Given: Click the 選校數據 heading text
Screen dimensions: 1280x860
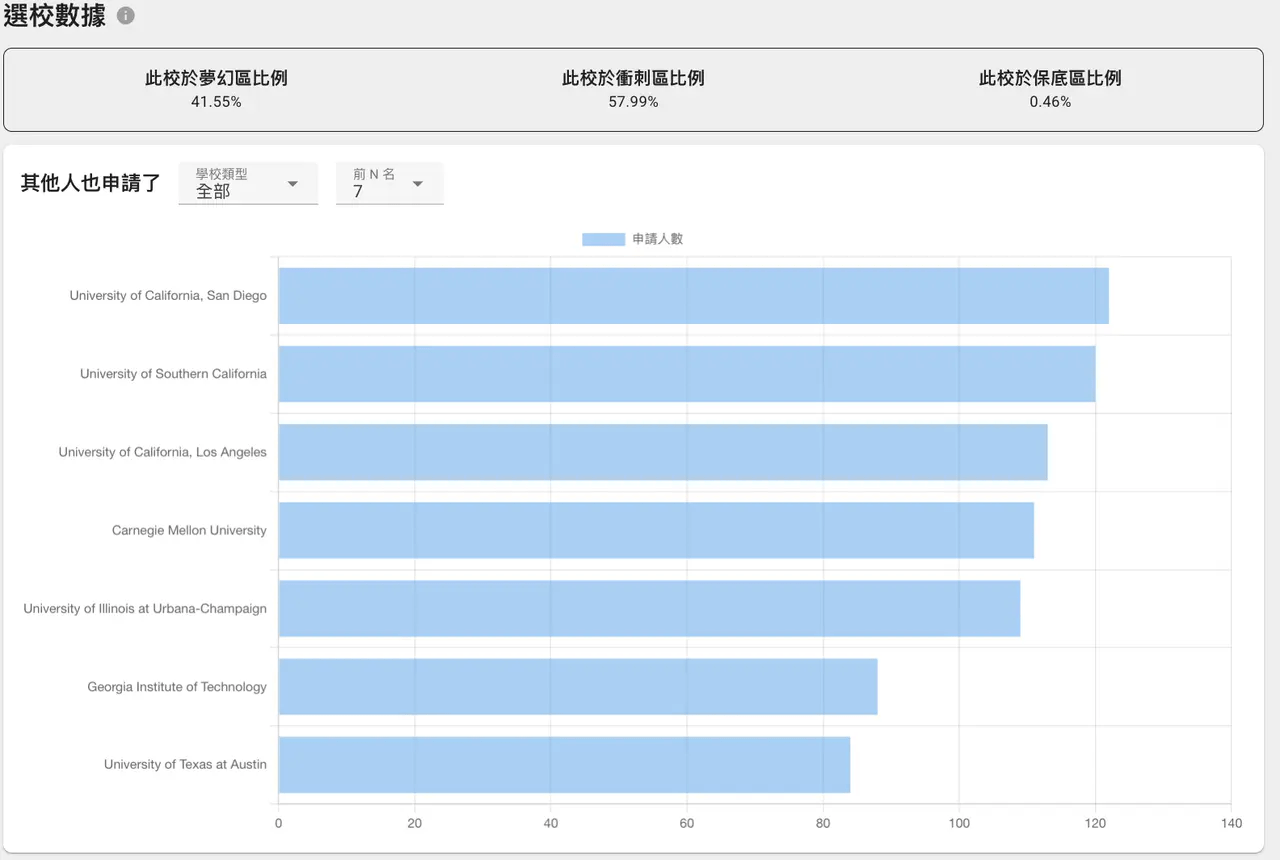Looking at the screenshot, I should click(55, 16).
